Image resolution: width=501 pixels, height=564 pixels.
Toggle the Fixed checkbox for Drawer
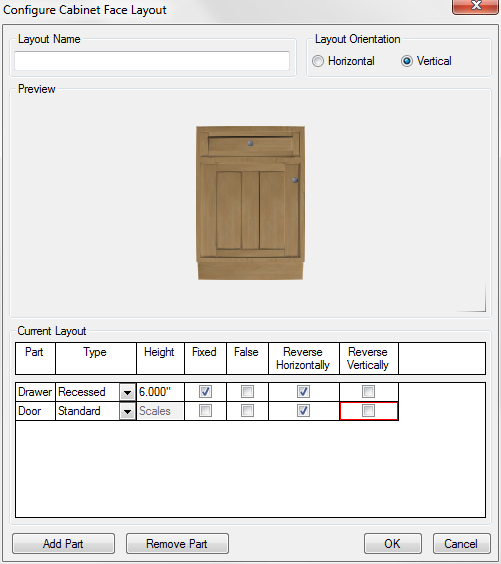(205, 392)
